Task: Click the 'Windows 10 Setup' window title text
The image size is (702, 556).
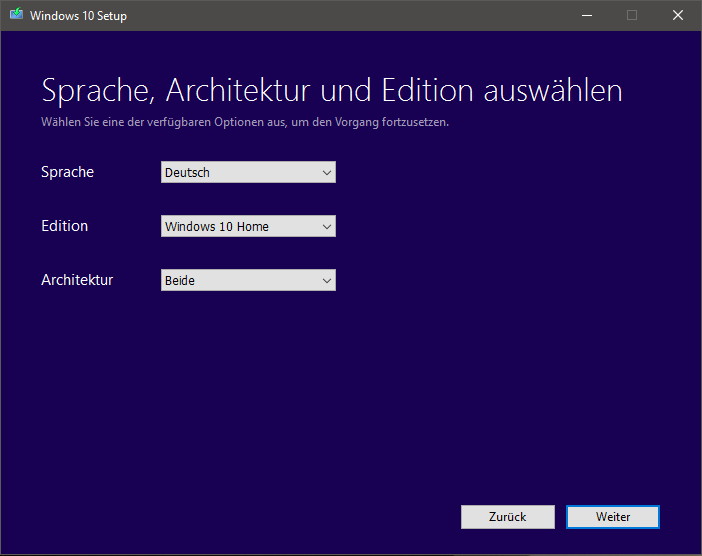Action: point(78,16)
